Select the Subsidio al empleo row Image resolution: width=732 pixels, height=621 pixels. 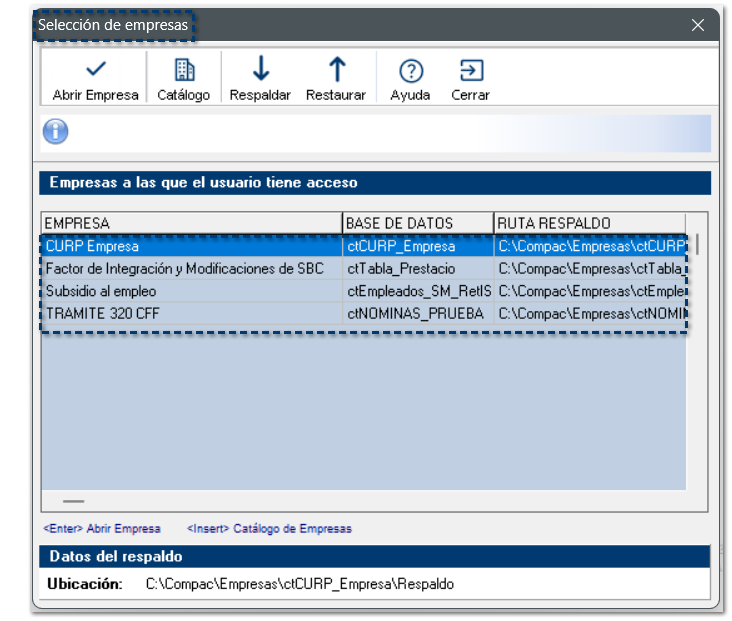[x=190, y=291]
